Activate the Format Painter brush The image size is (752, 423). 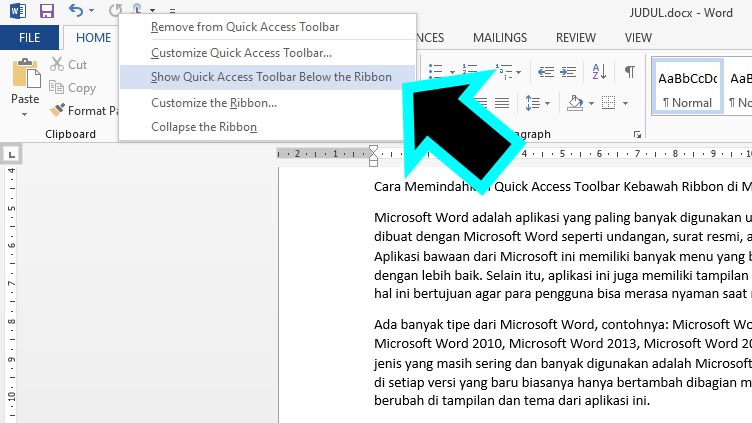(x=83, y=110)
